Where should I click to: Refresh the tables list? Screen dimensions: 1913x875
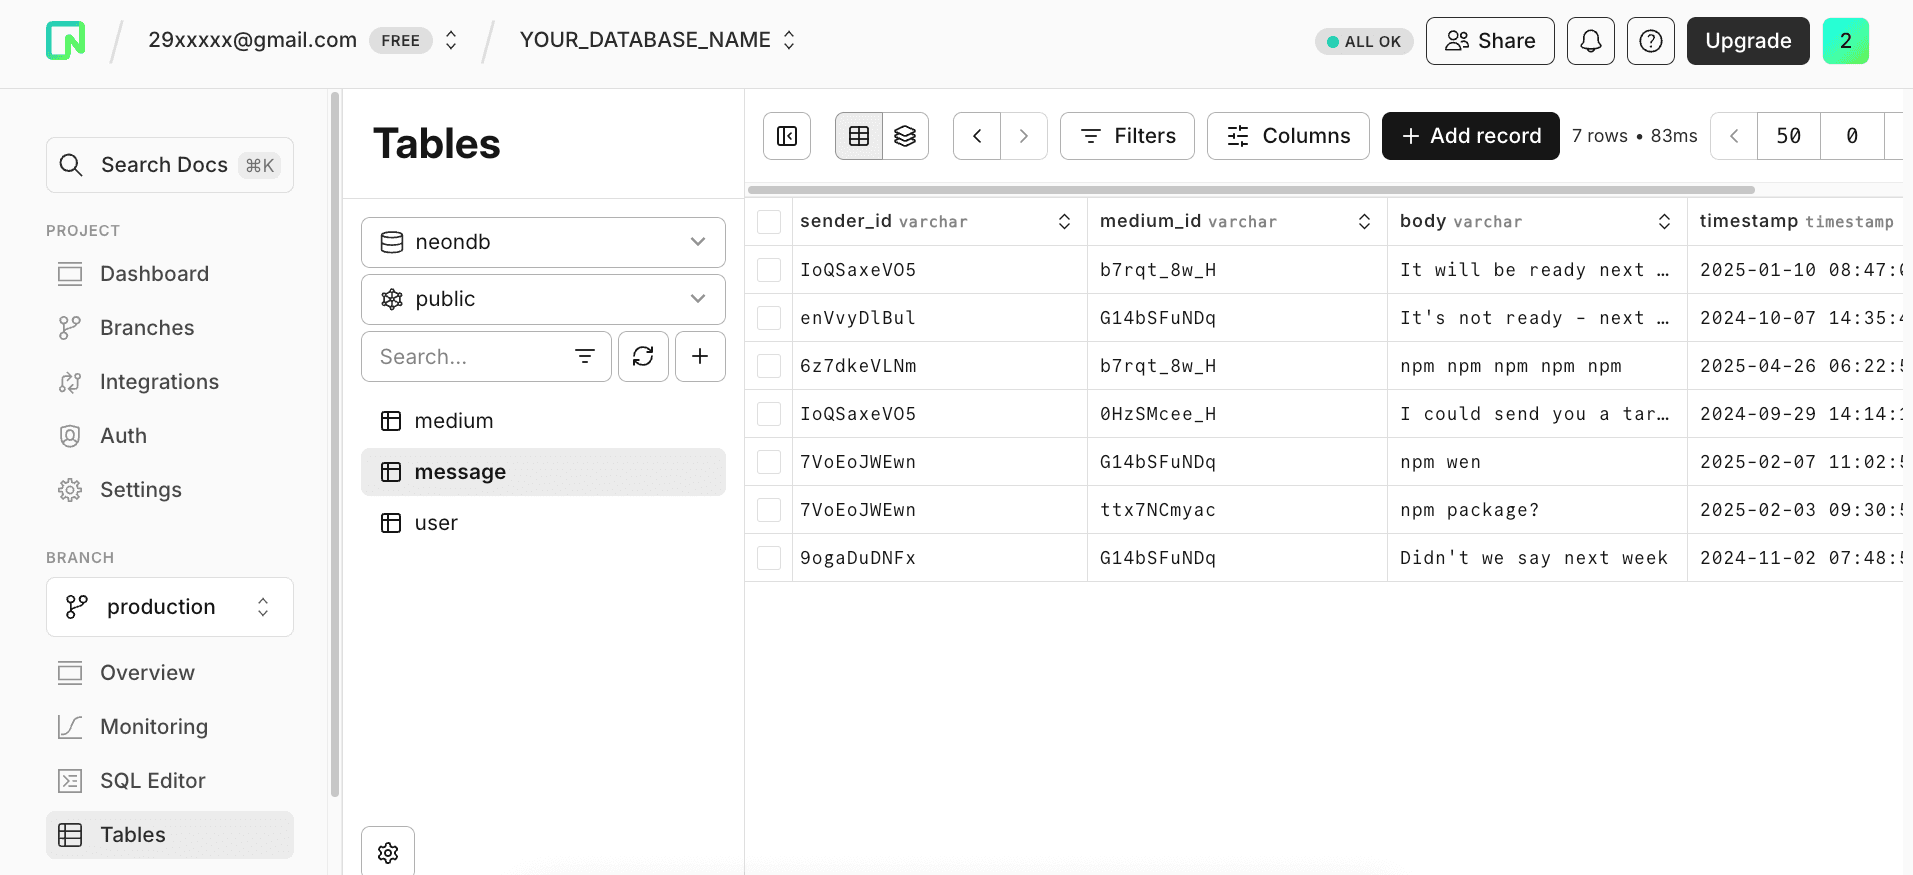tap(643, 357)
